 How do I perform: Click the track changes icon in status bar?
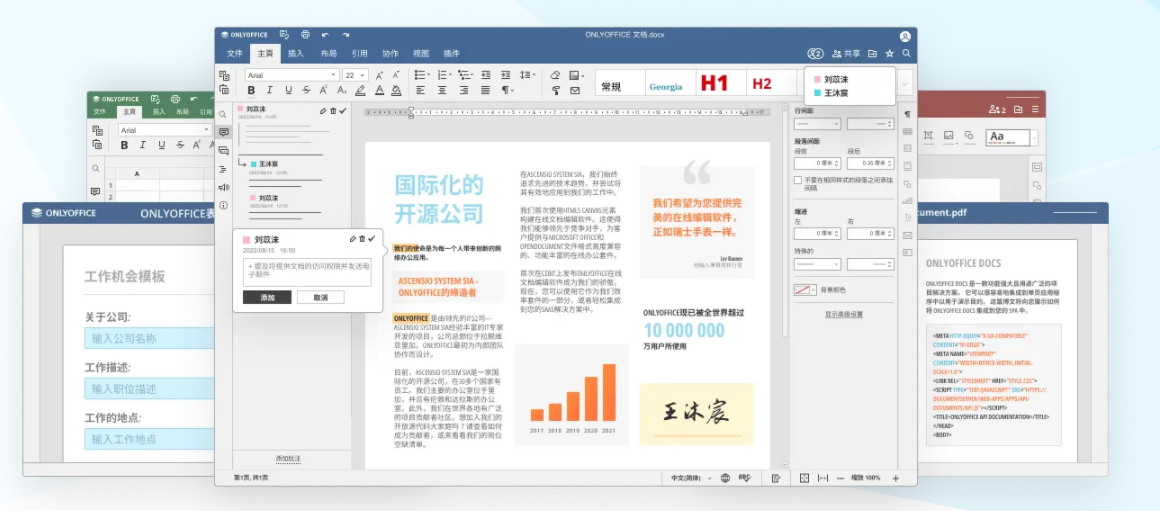point(776,478)
